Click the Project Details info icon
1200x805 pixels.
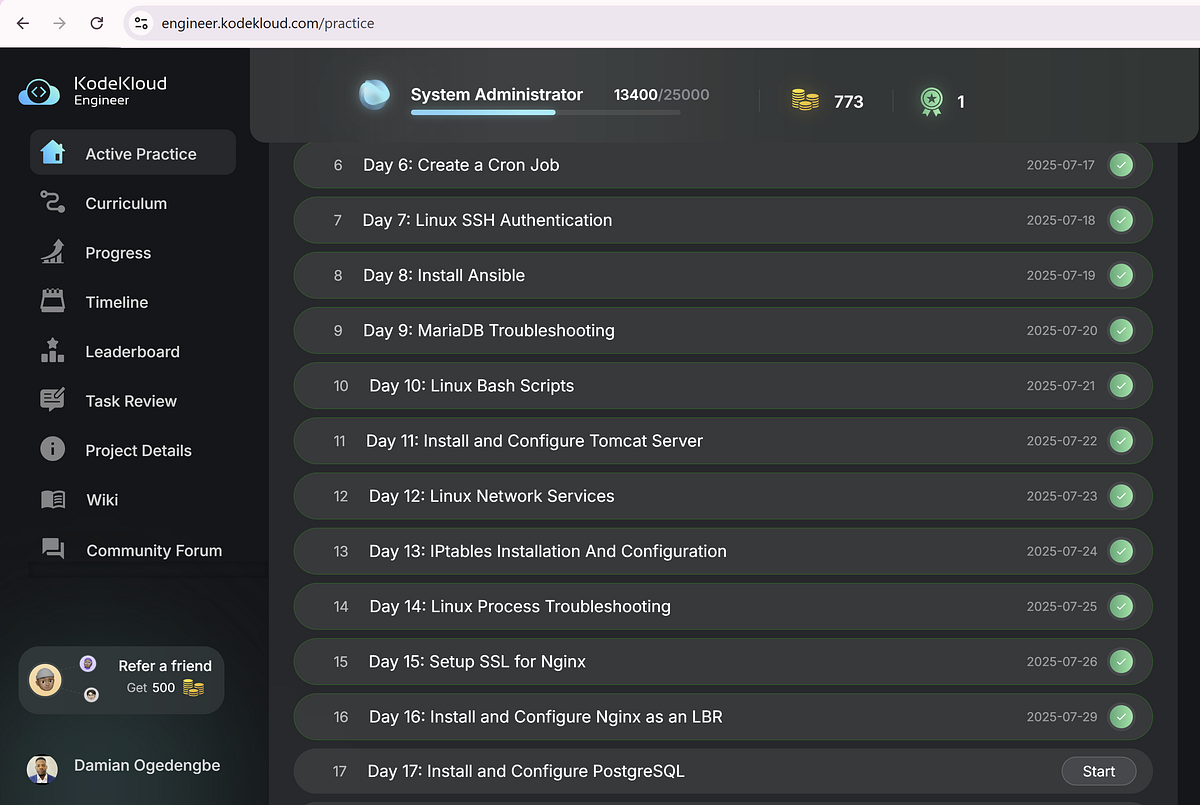(x=52, y=449)
